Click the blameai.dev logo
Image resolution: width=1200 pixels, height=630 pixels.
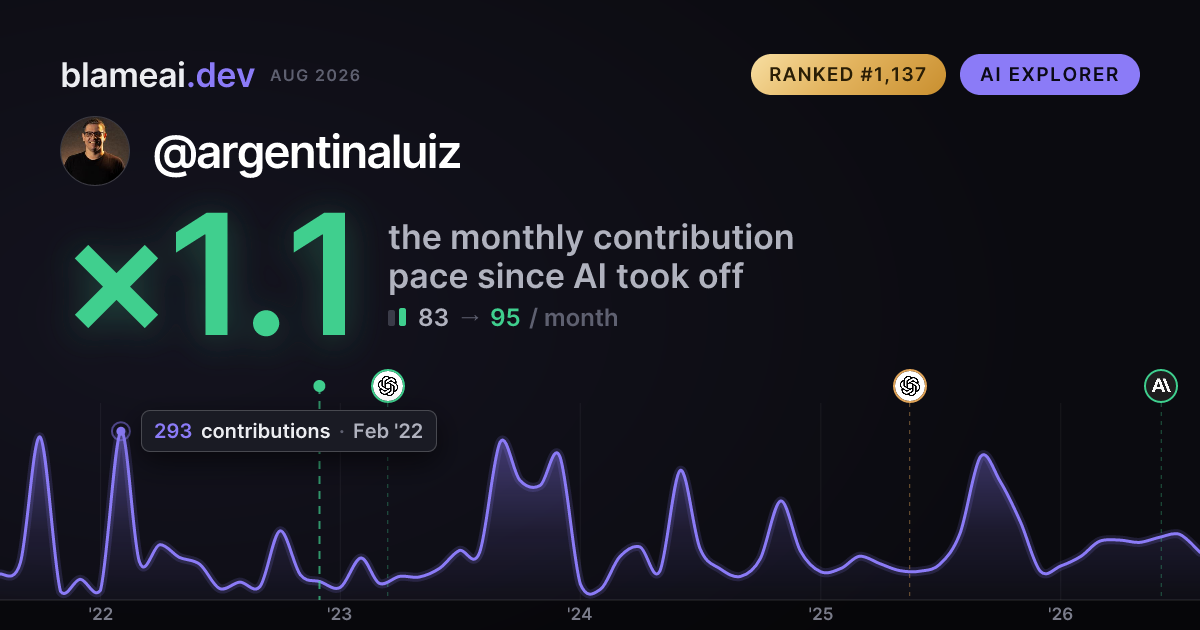(x=157, y=75)
